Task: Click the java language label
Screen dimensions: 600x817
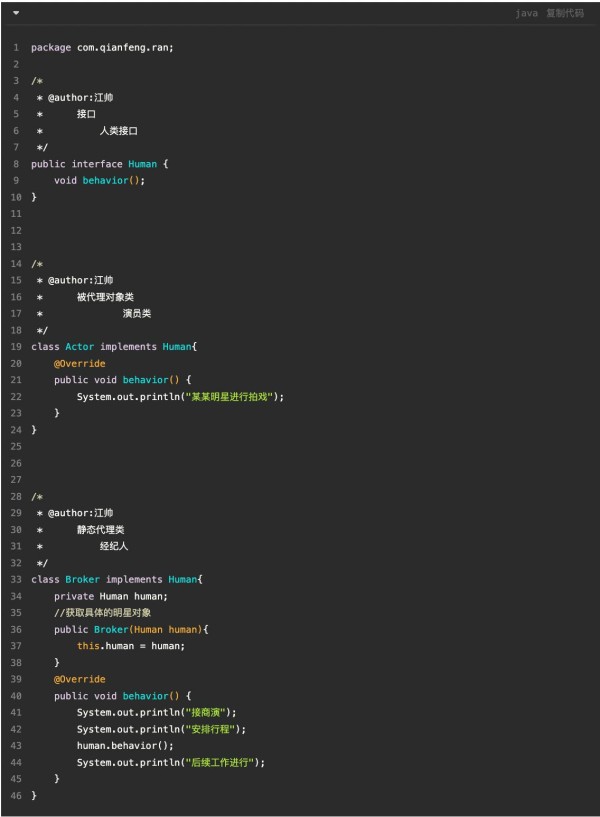Action: click(527, 13)
